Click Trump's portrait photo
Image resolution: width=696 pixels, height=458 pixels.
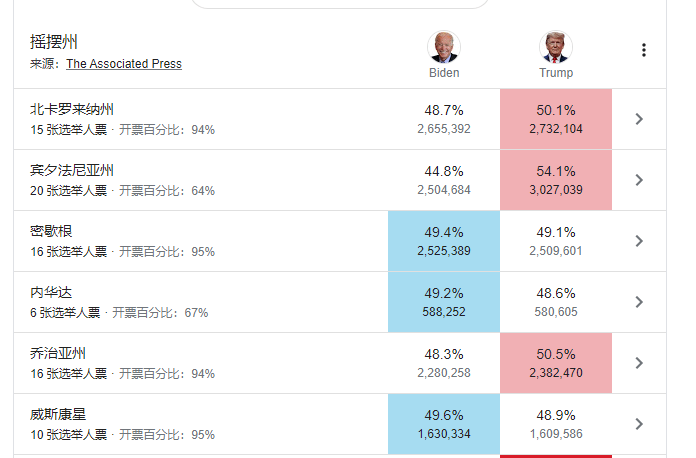click(556, 47)
